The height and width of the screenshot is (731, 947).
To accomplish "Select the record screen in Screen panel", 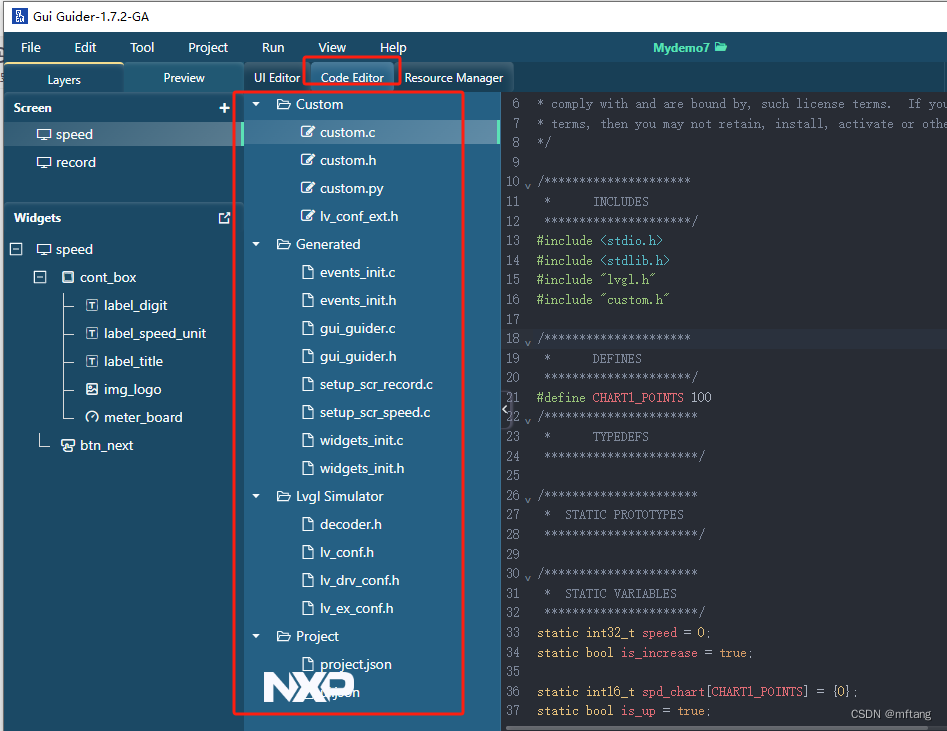I will pyautogui.click(x=73, y=162).
